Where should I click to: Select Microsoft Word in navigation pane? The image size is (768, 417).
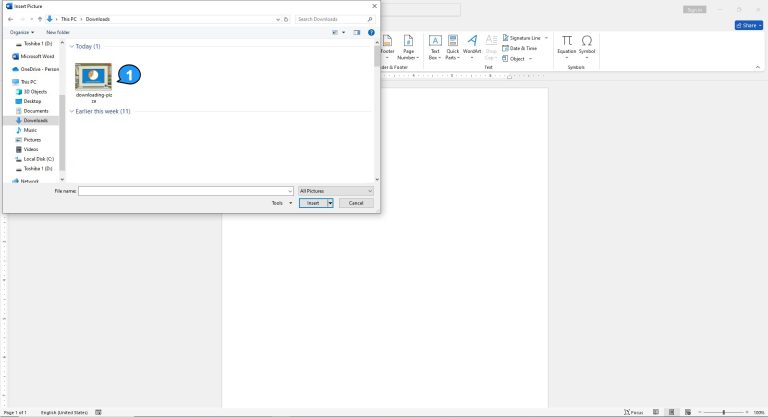tap(33, 56)
